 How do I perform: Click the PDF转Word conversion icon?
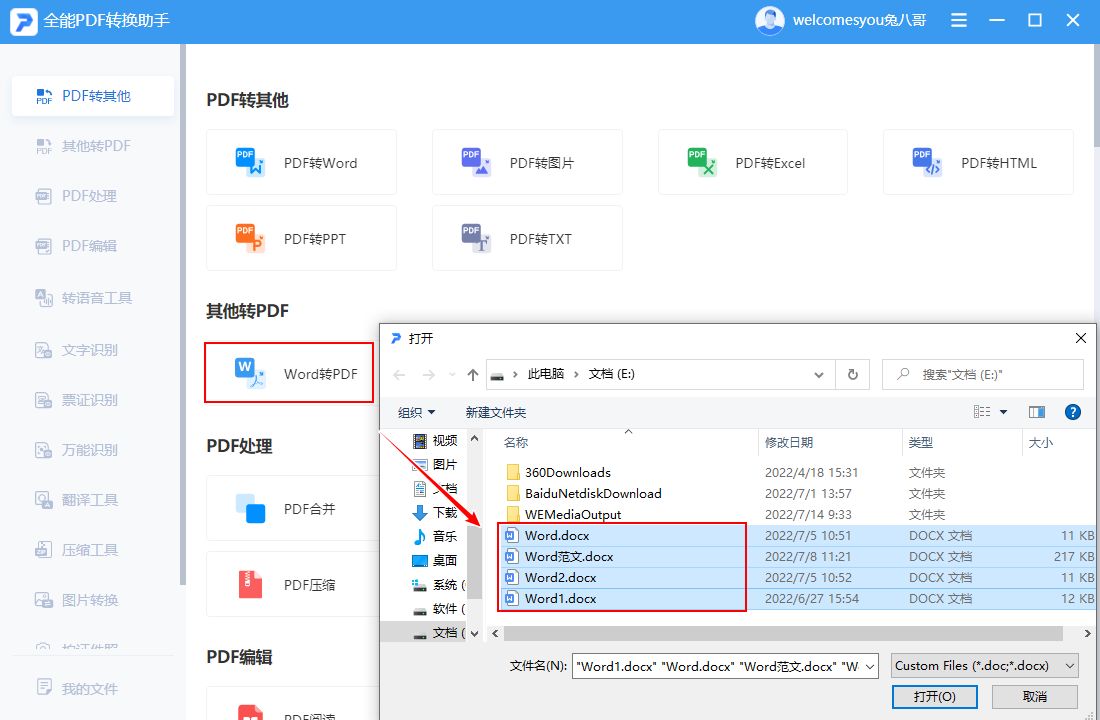point(250,162)
